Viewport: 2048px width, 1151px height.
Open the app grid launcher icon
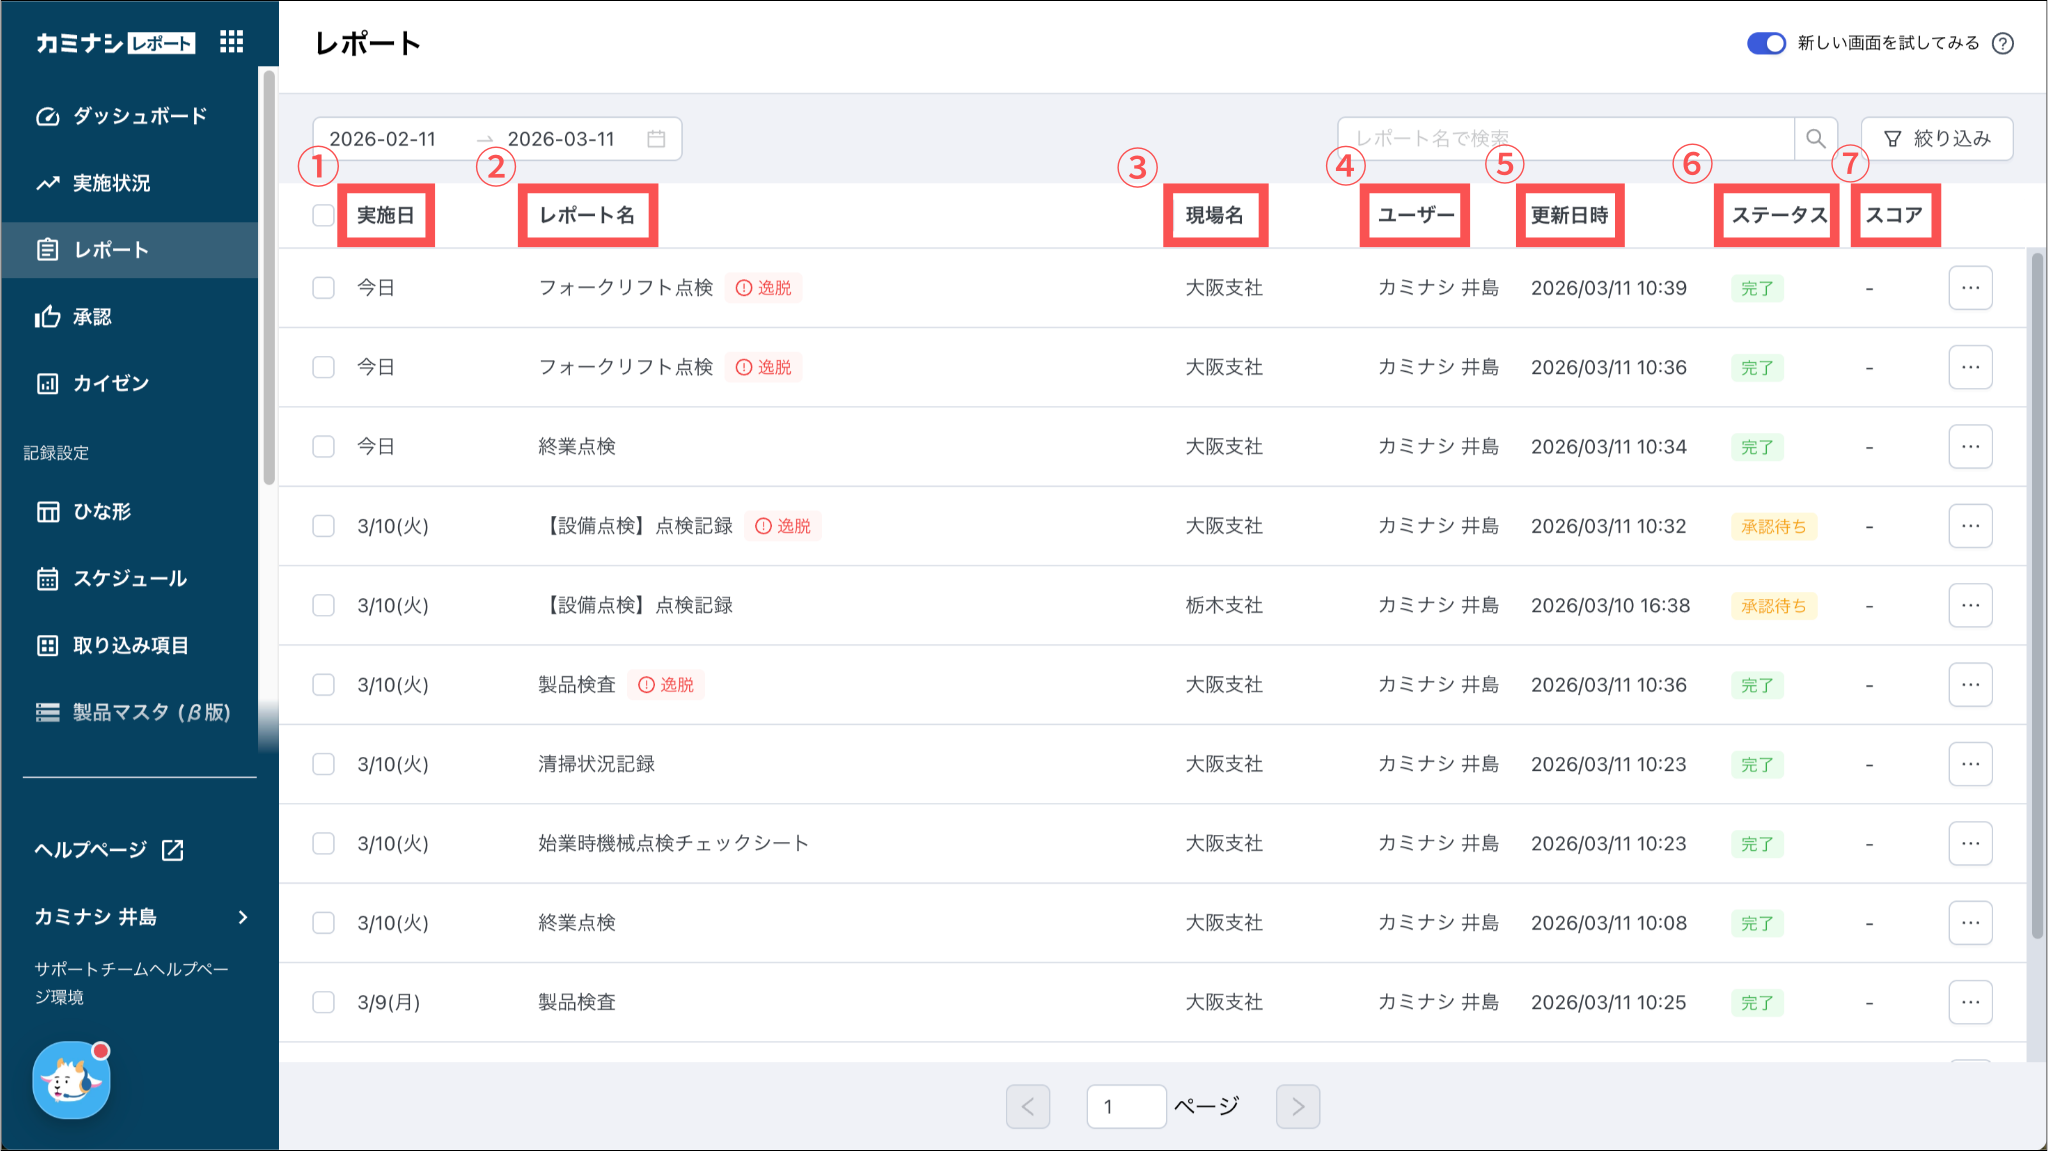click(x=232, y=41)
